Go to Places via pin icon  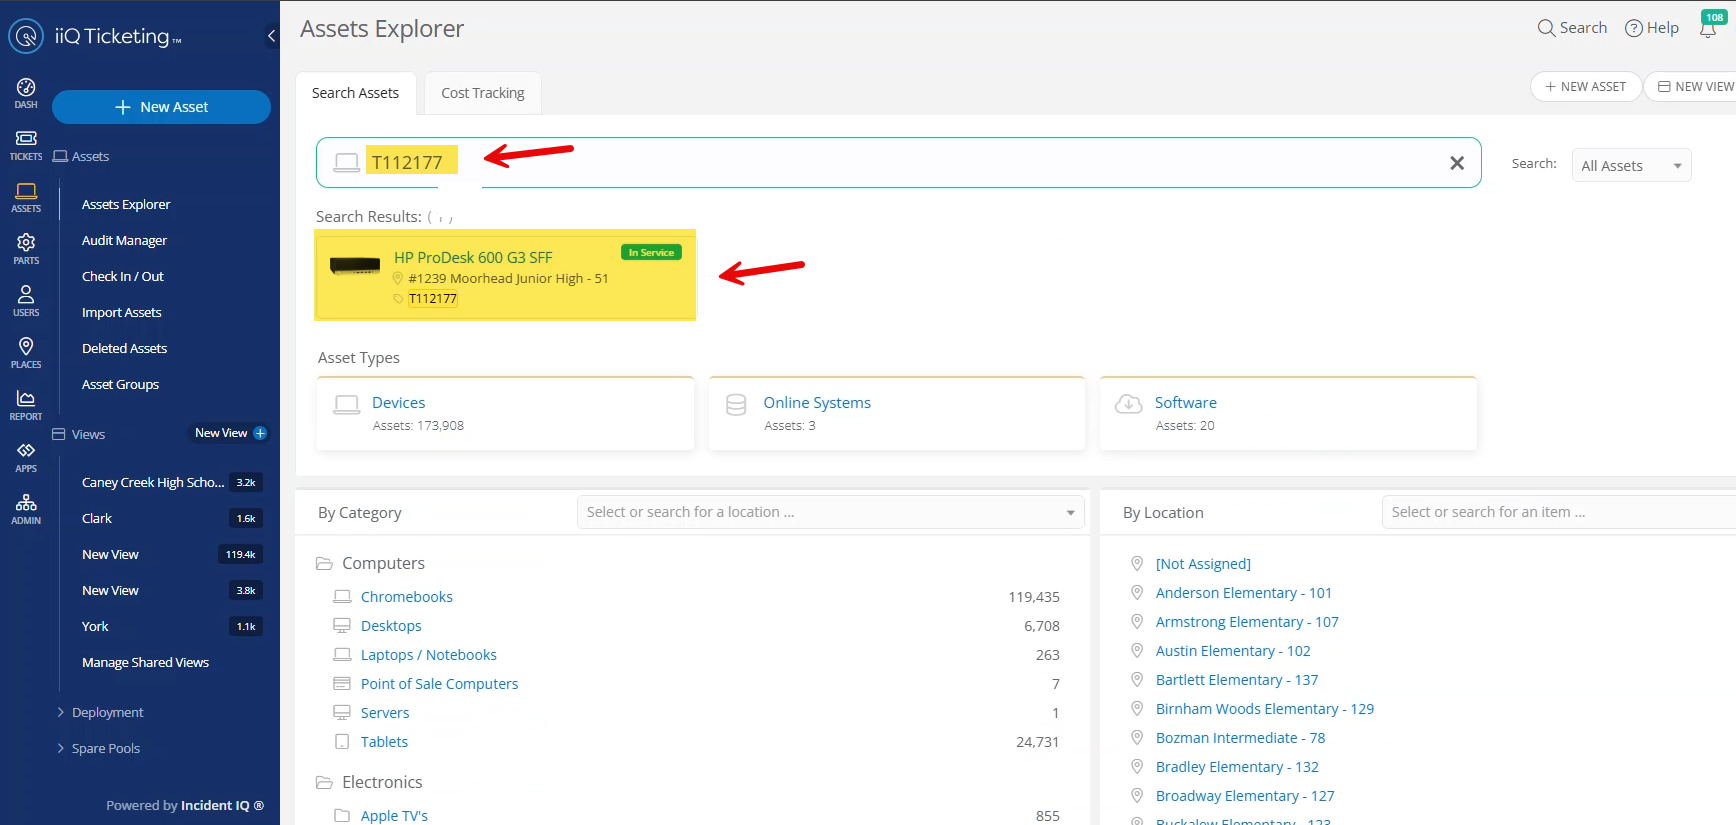[26, 352]
